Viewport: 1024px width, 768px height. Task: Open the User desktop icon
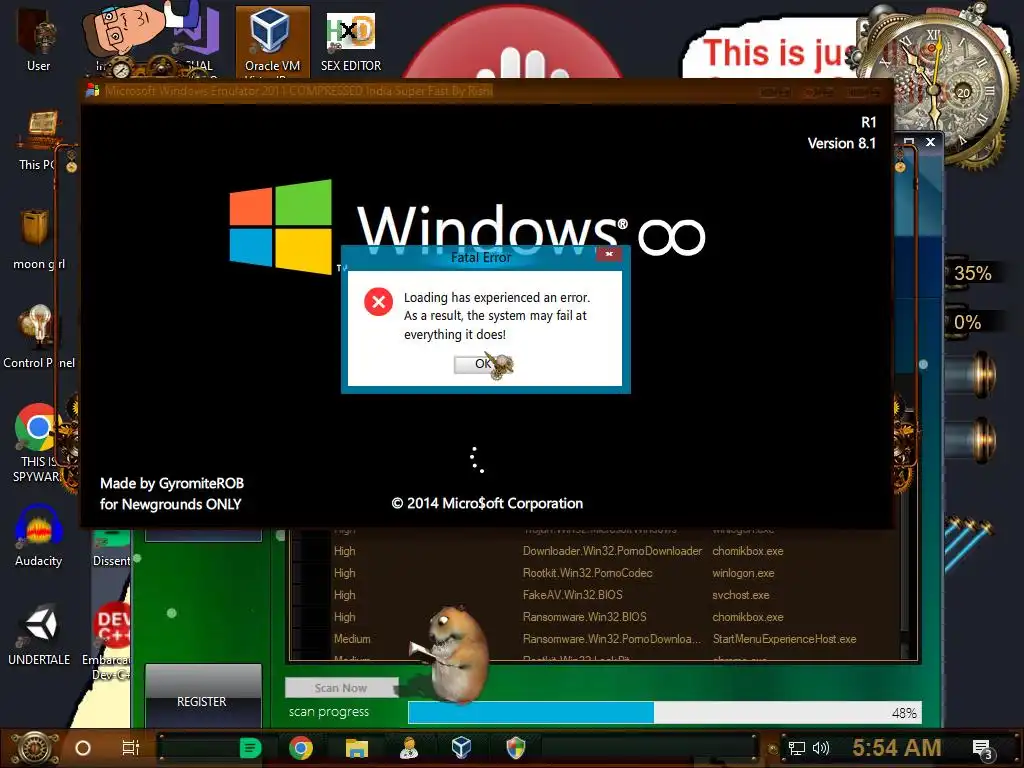click(x=38, y=39)
